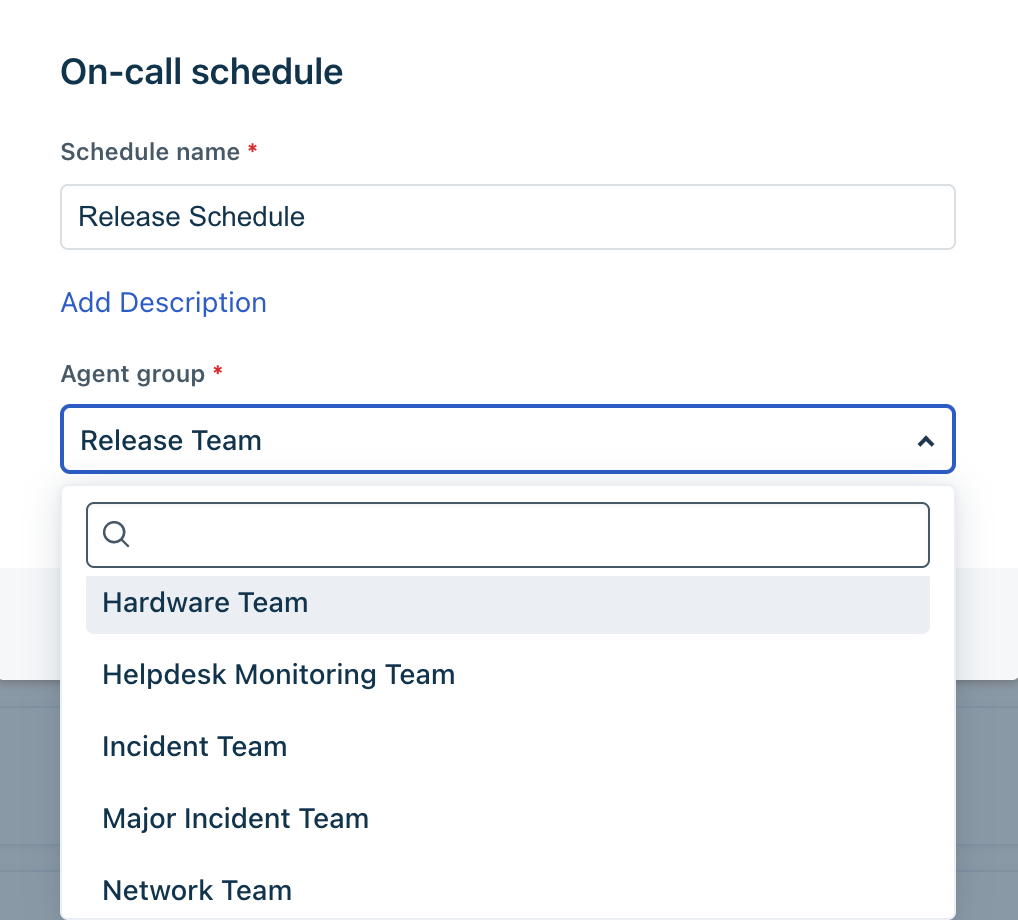
Task: Click the Agent group required asterisk
Action: tap(218, 373)
